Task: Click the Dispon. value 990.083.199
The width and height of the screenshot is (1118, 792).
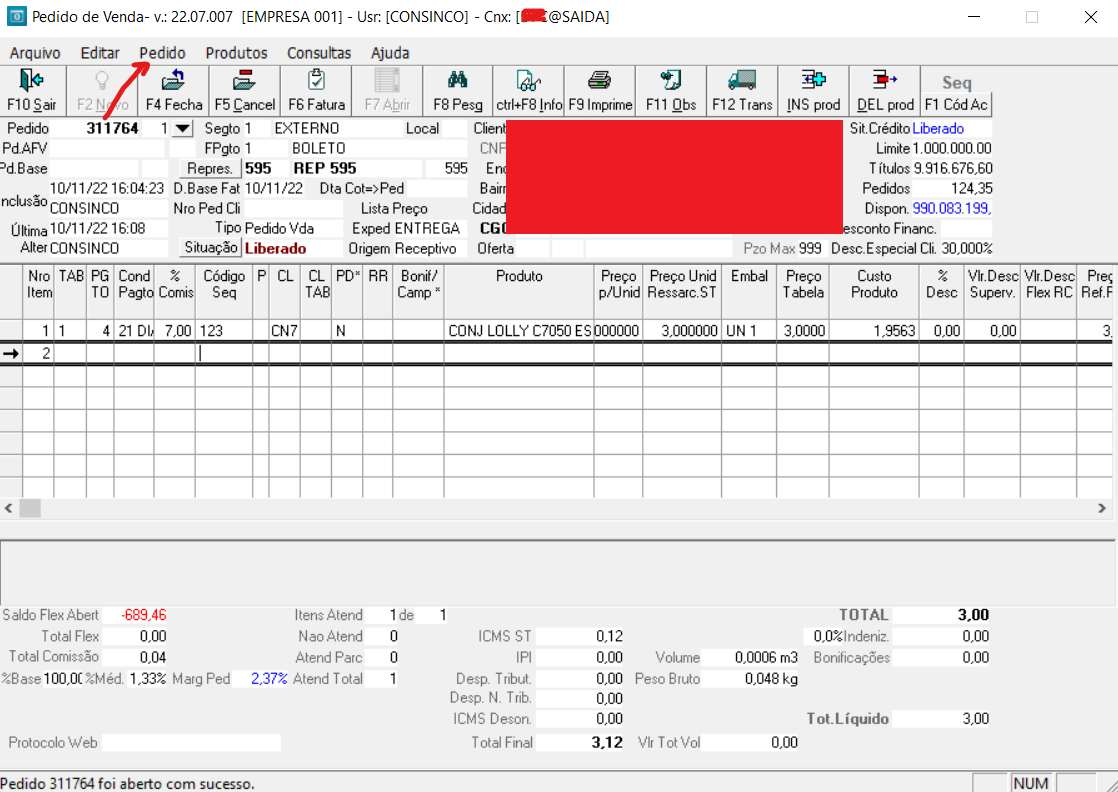Action: coord(952,208)
